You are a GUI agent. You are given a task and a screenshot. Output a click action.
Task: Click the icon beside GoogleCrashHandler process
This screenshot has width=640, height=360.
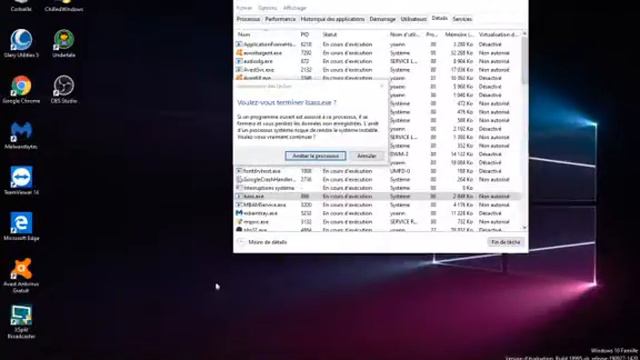[239, 180]
